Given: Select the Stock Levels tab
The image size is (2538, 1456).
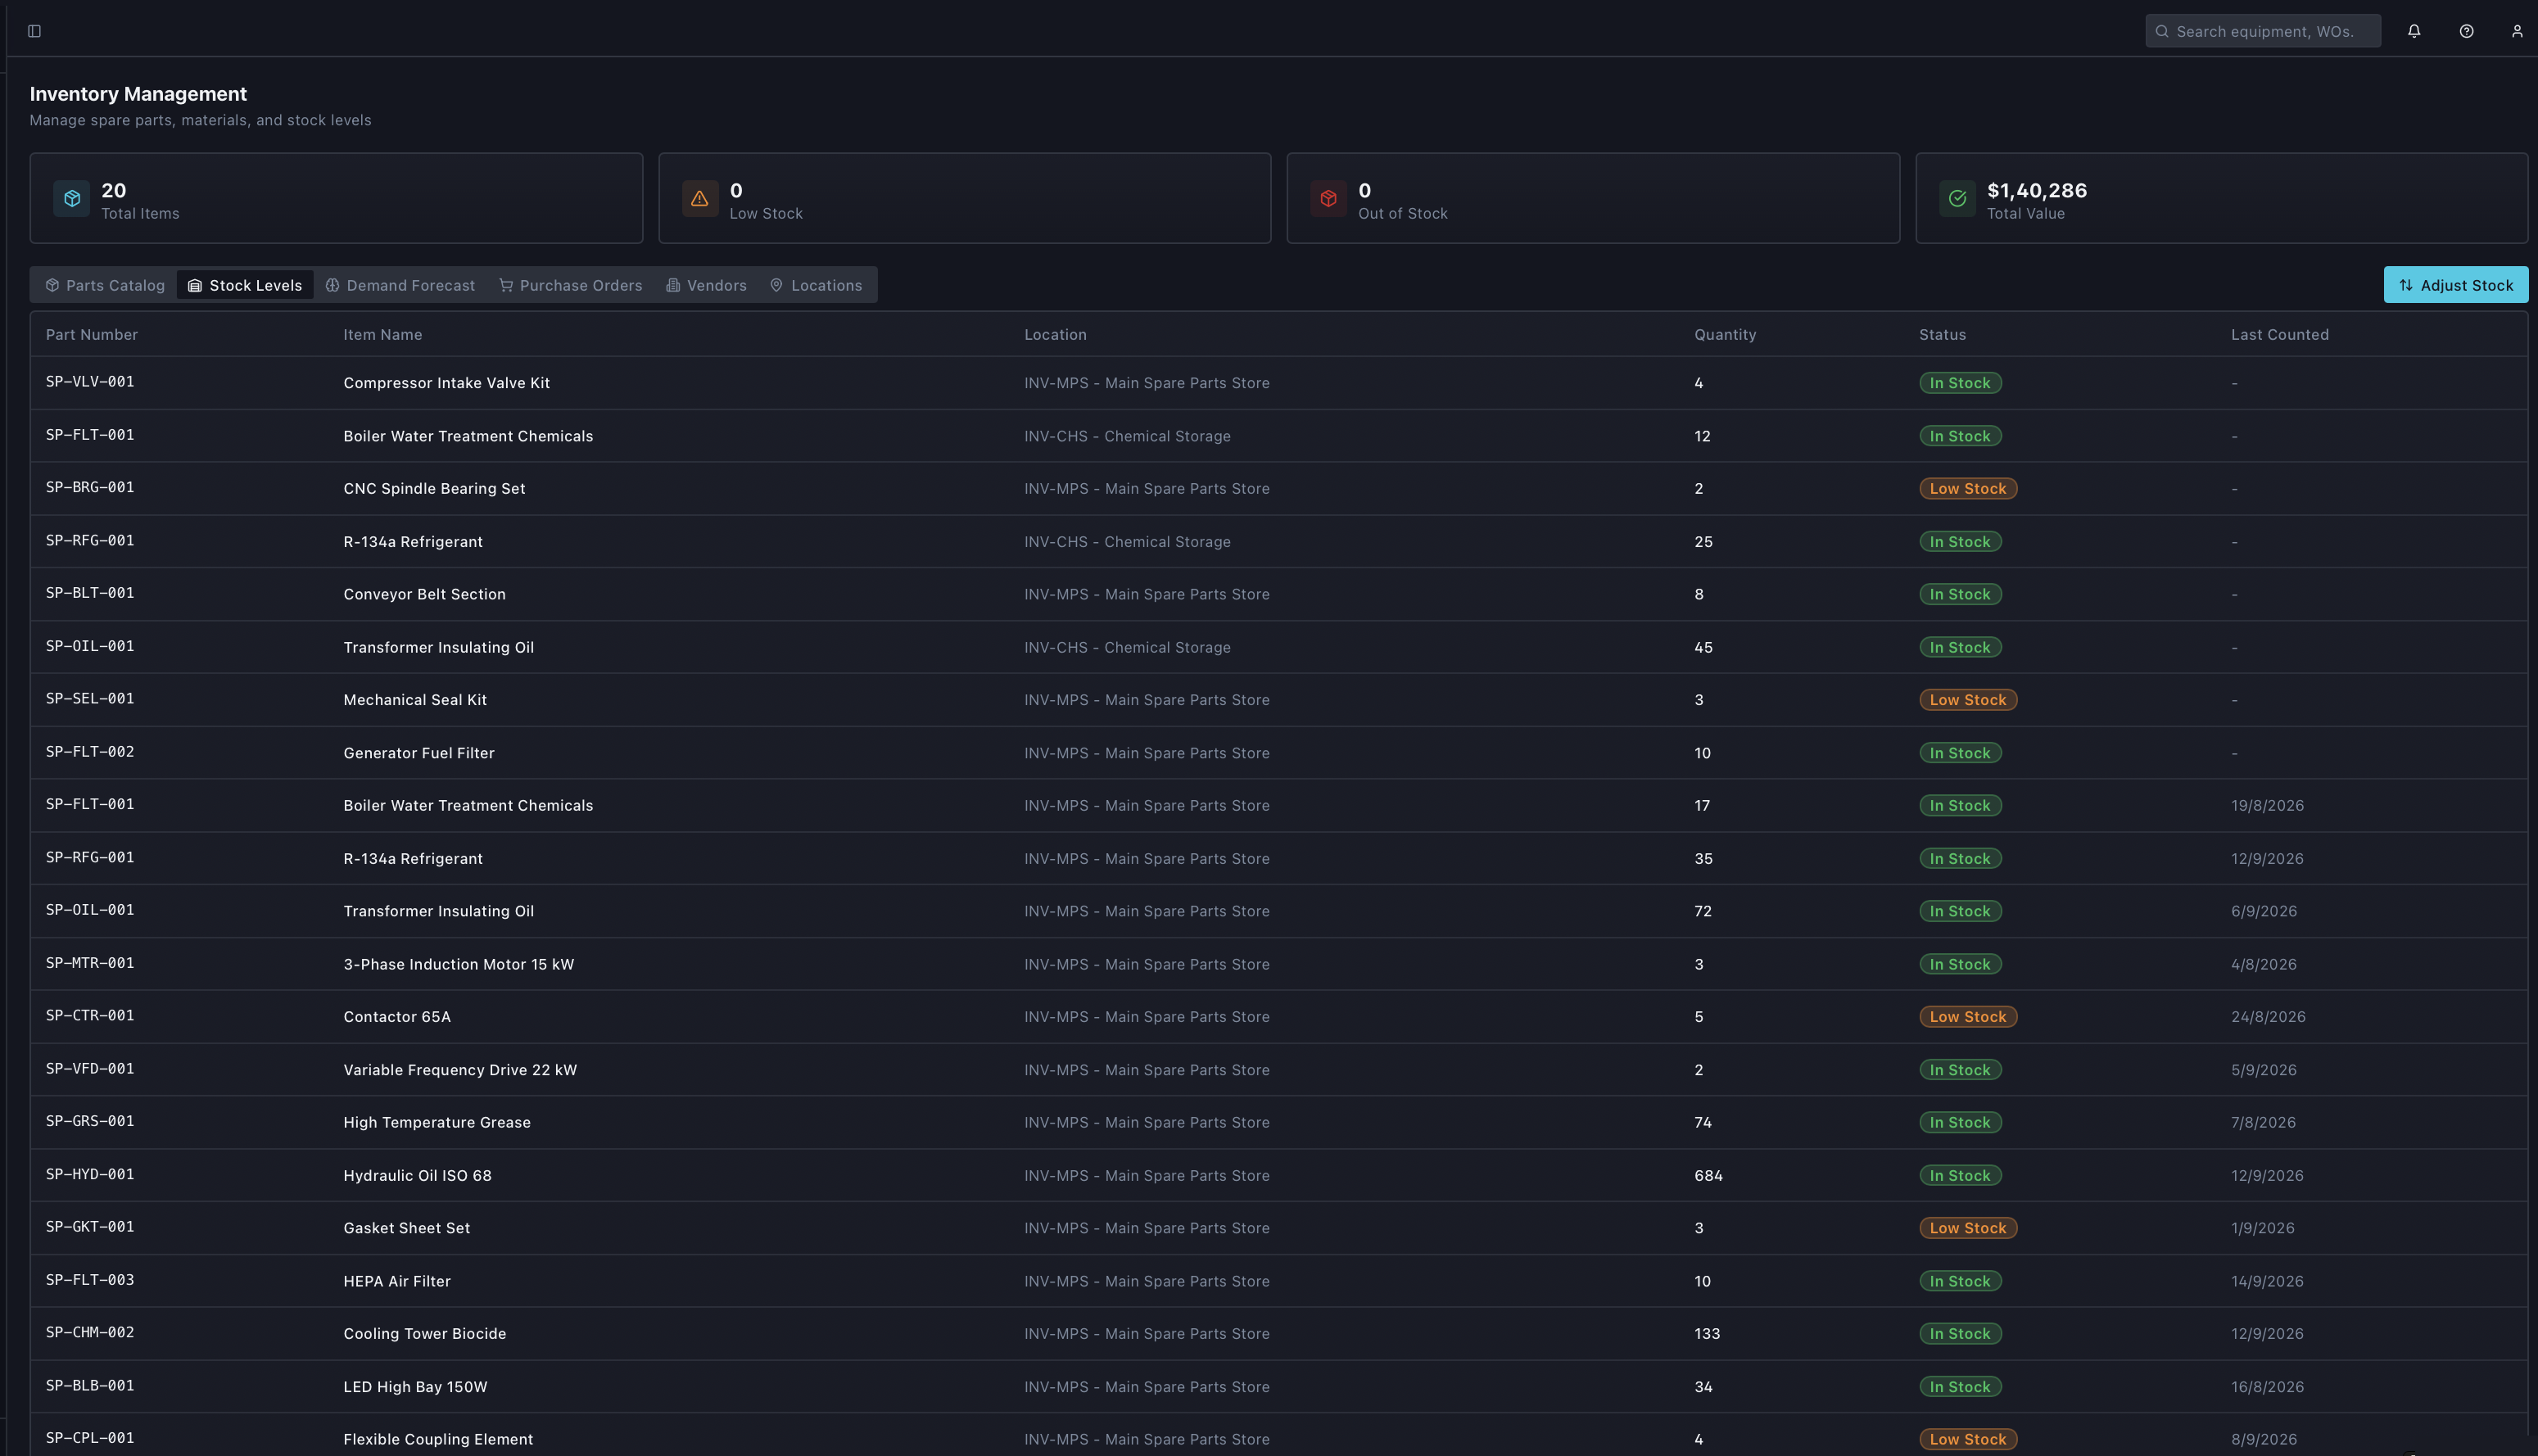Looking at the screenshot, I should coord(245,285).
